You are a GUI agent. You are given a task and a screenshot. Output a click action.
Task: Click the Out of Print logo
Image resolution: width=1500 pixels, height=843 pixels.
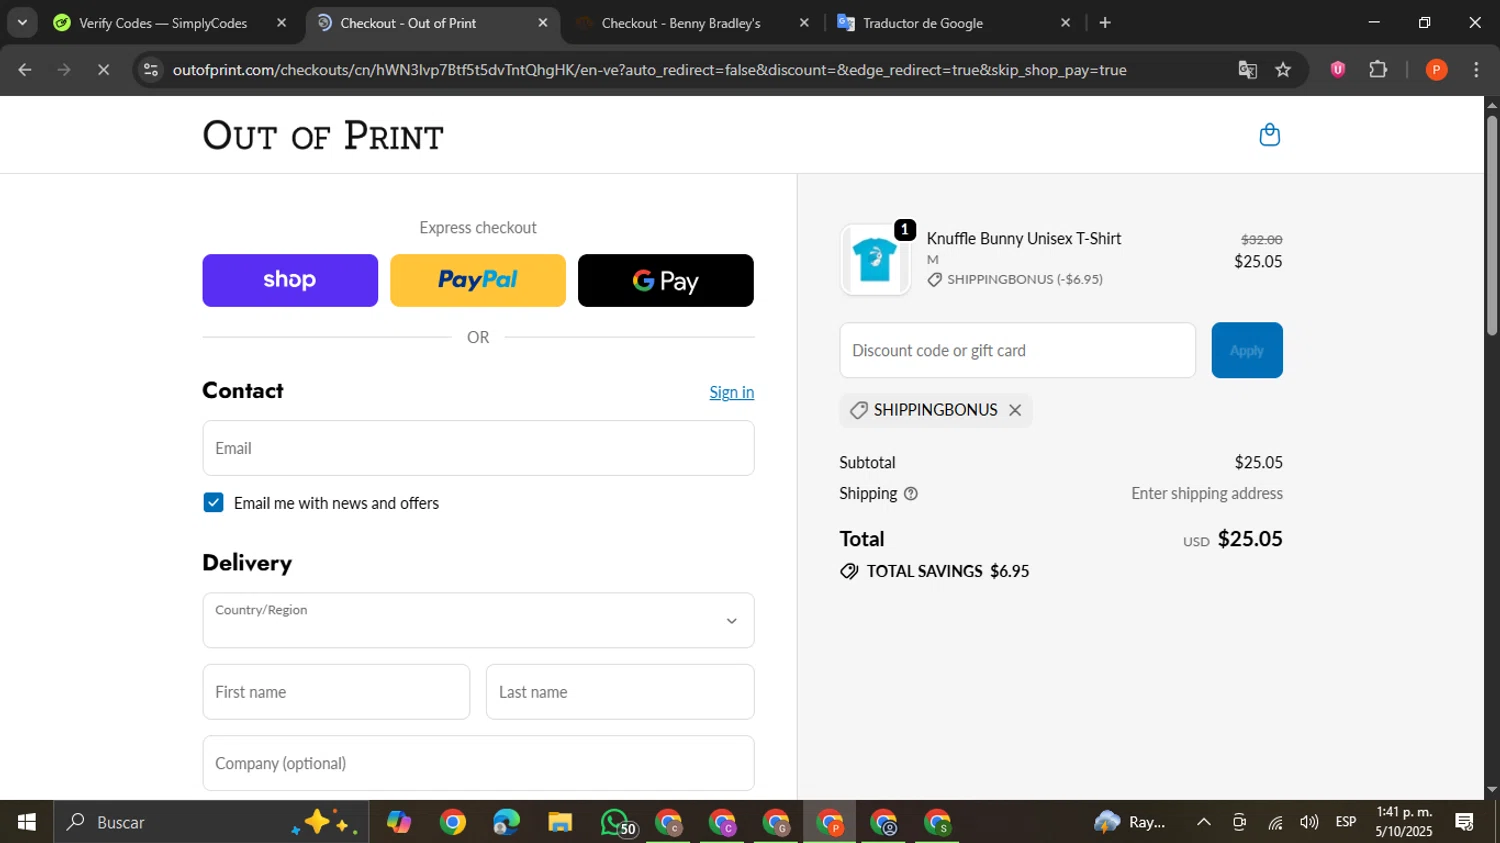coord(323,135)
